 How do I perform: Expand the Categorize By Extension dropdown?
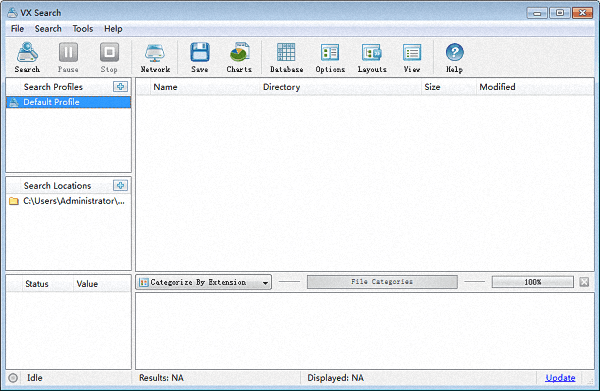[204, 282]
